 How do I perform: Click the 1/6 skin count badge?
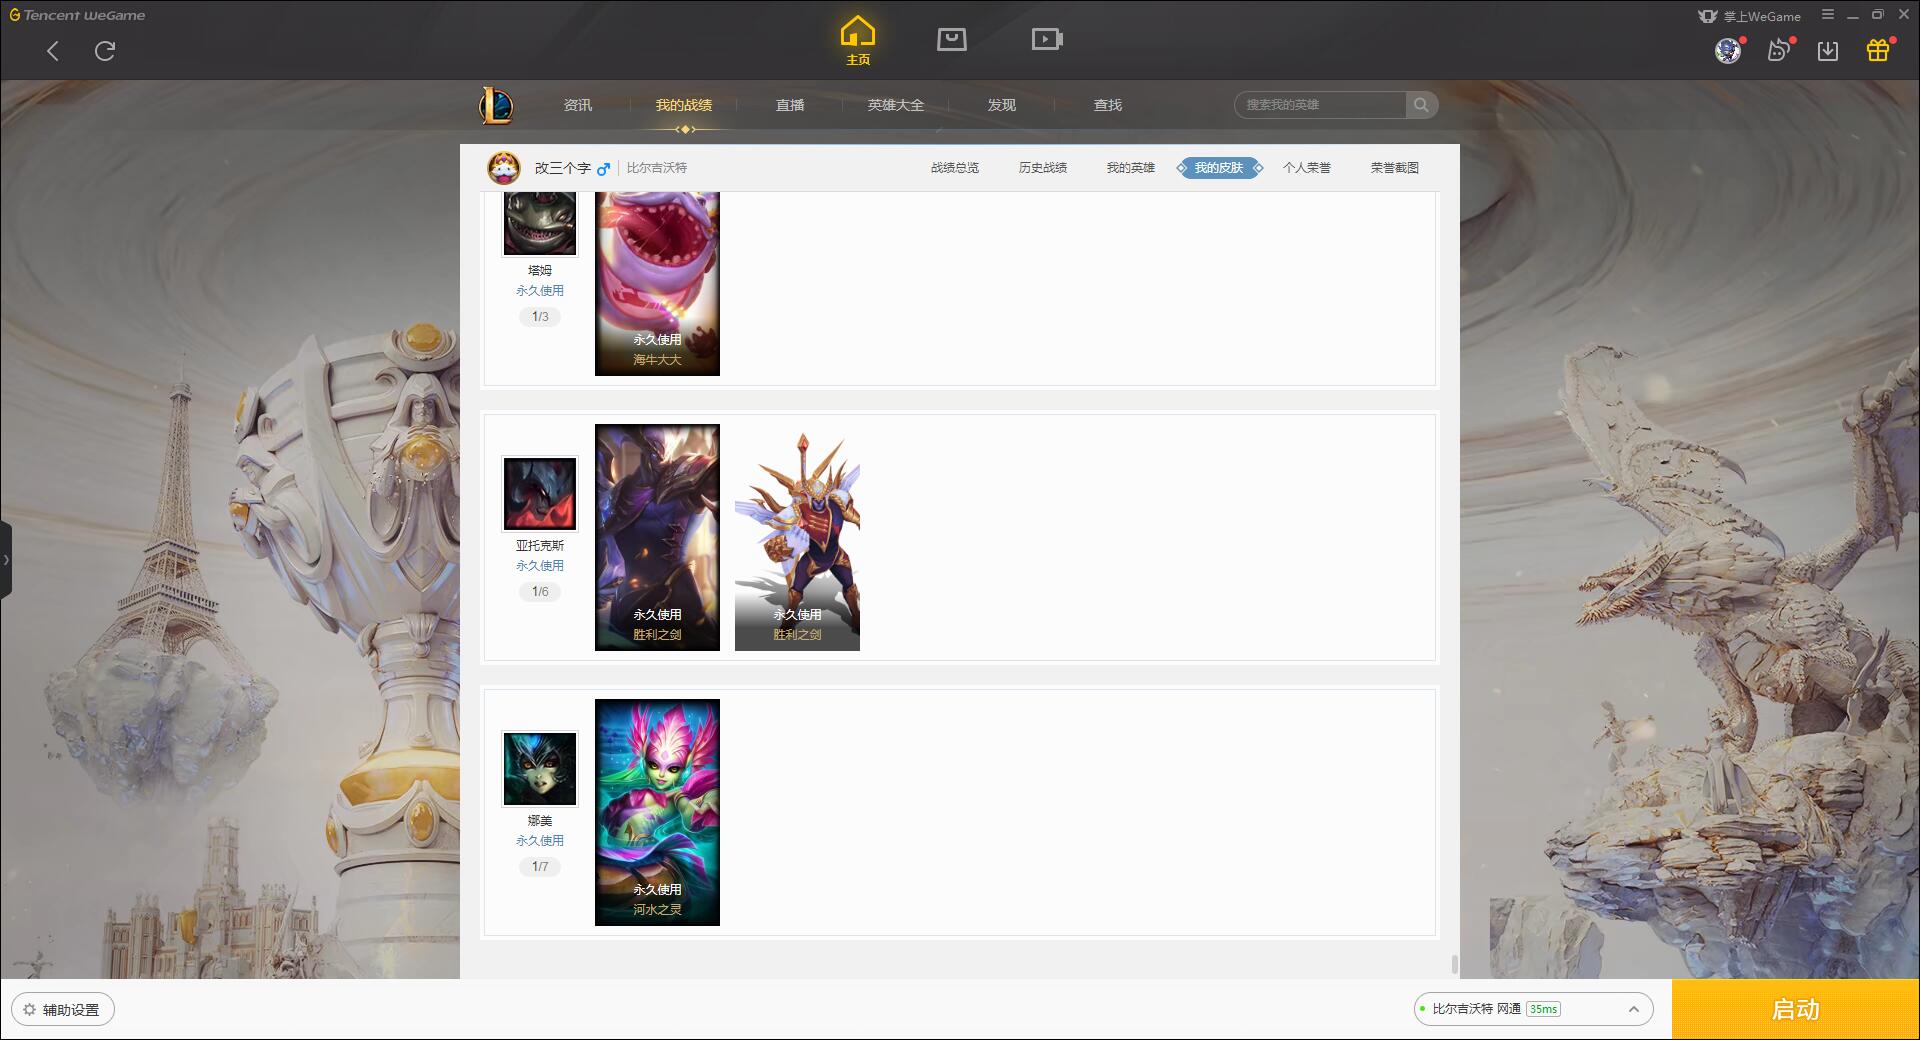[540, 592]
